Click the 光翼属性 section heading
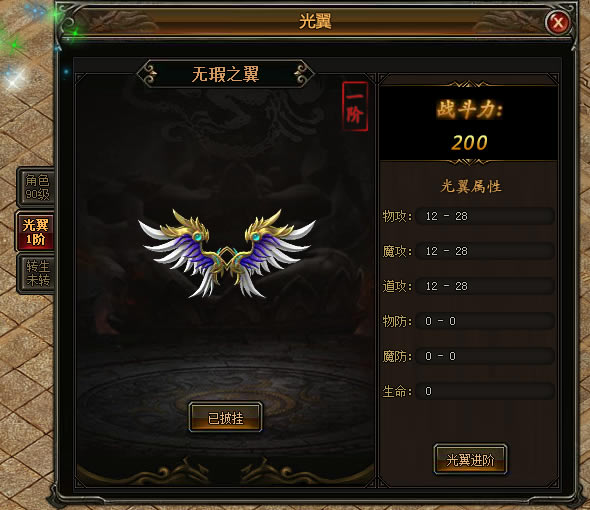 pos(471,186)
